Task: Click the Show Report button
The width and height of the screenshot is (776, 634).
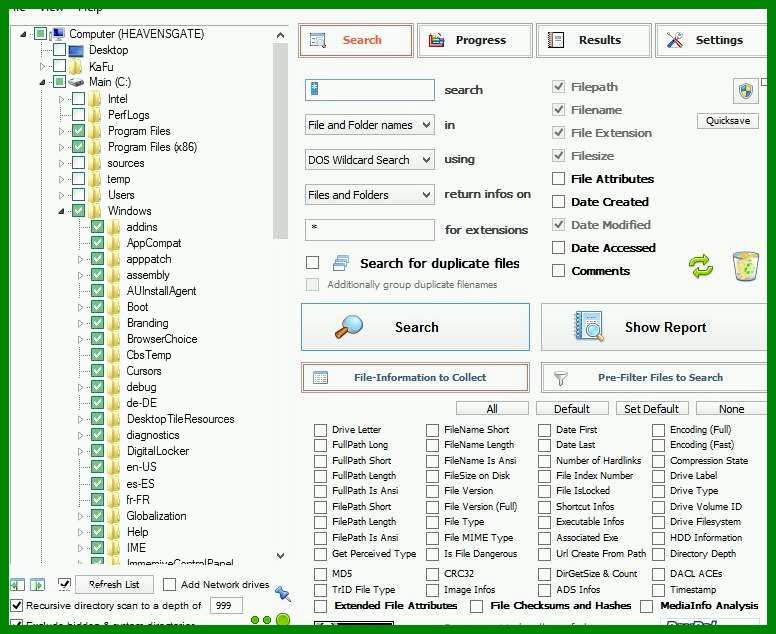Action: pyautogui.click(x=654, y=327)
